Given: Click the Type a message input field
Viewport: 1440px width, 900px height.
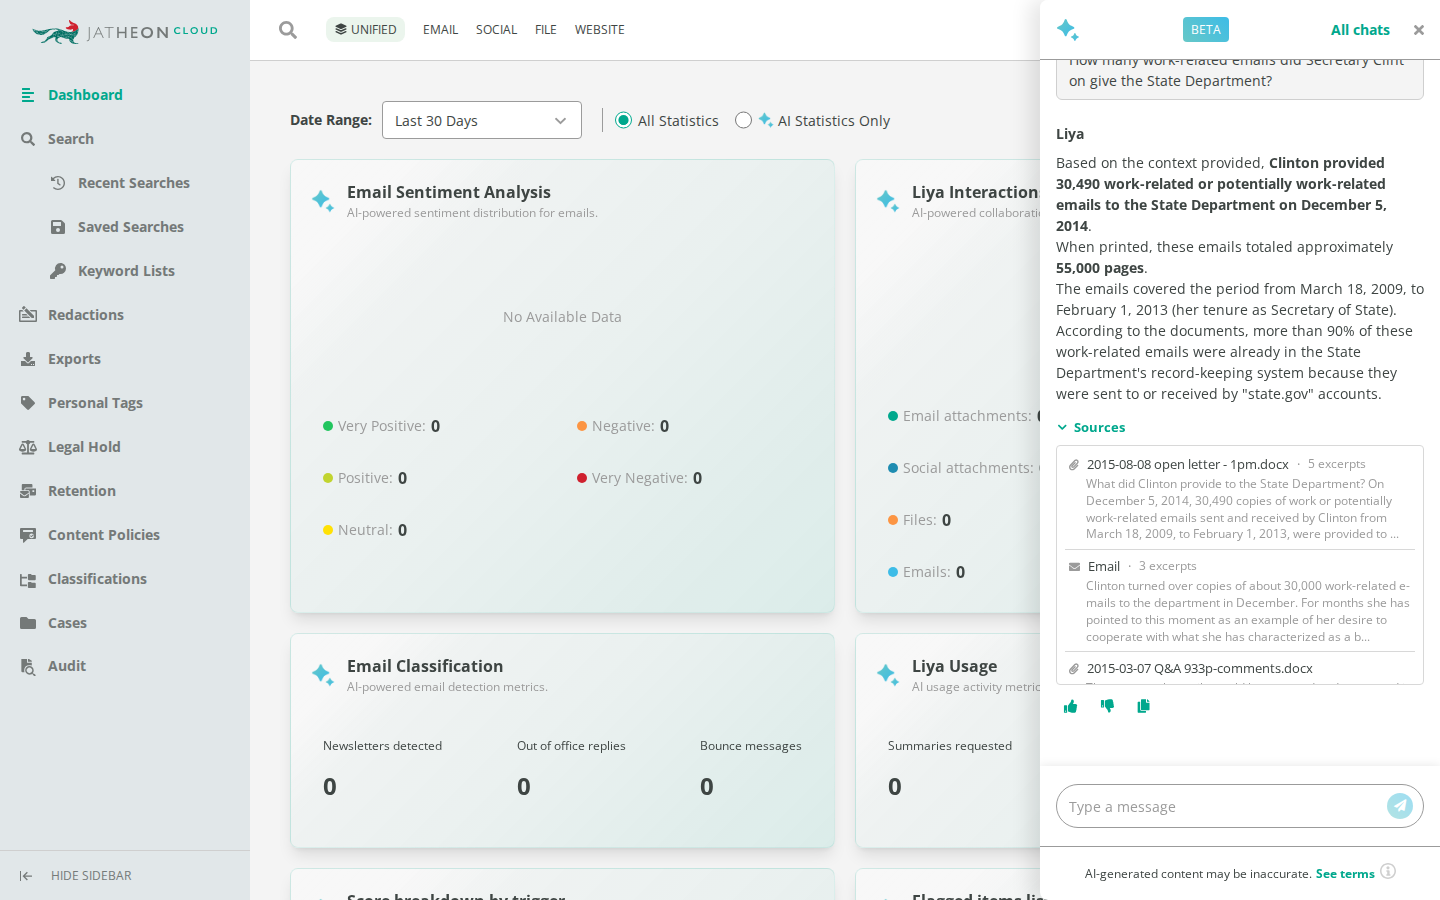Looking at the screenshot, I should [1222, 806].
